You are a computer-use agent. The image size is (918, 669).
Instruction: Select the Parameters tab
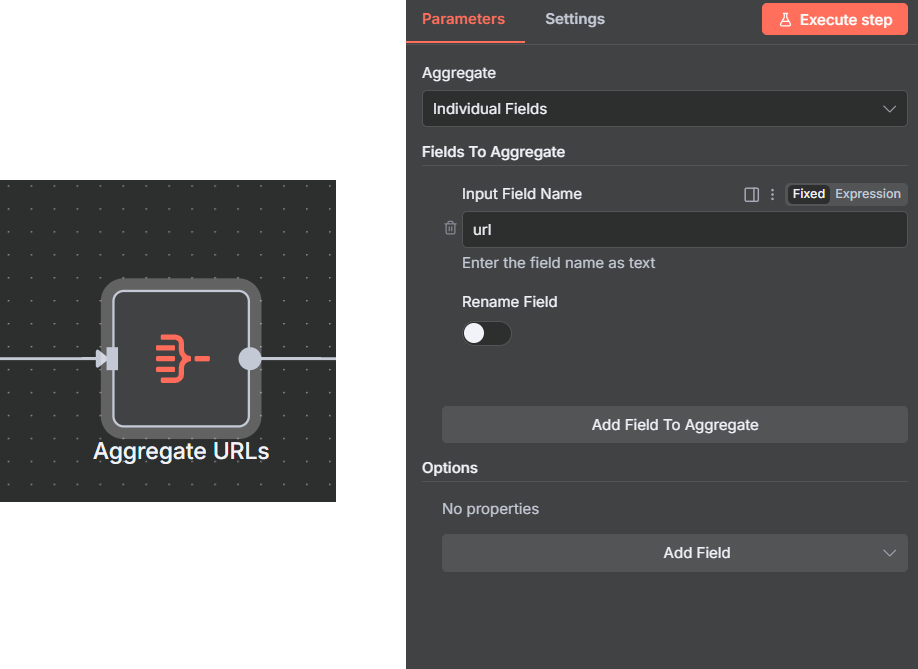coord(463,19)
